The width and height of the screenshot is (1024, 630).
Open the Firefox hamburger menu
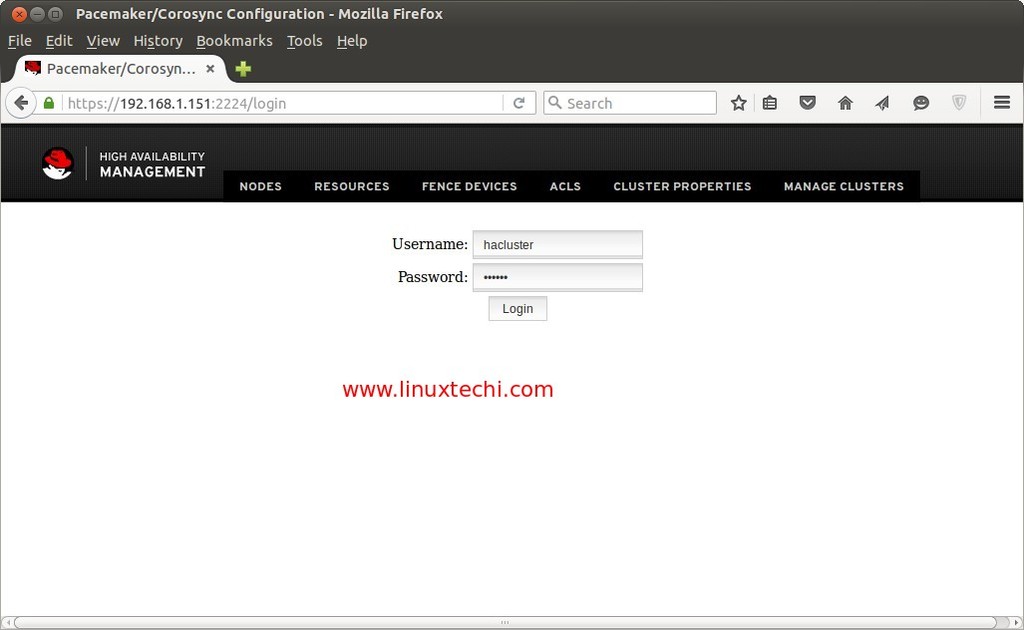click(x=1001, y=102)
